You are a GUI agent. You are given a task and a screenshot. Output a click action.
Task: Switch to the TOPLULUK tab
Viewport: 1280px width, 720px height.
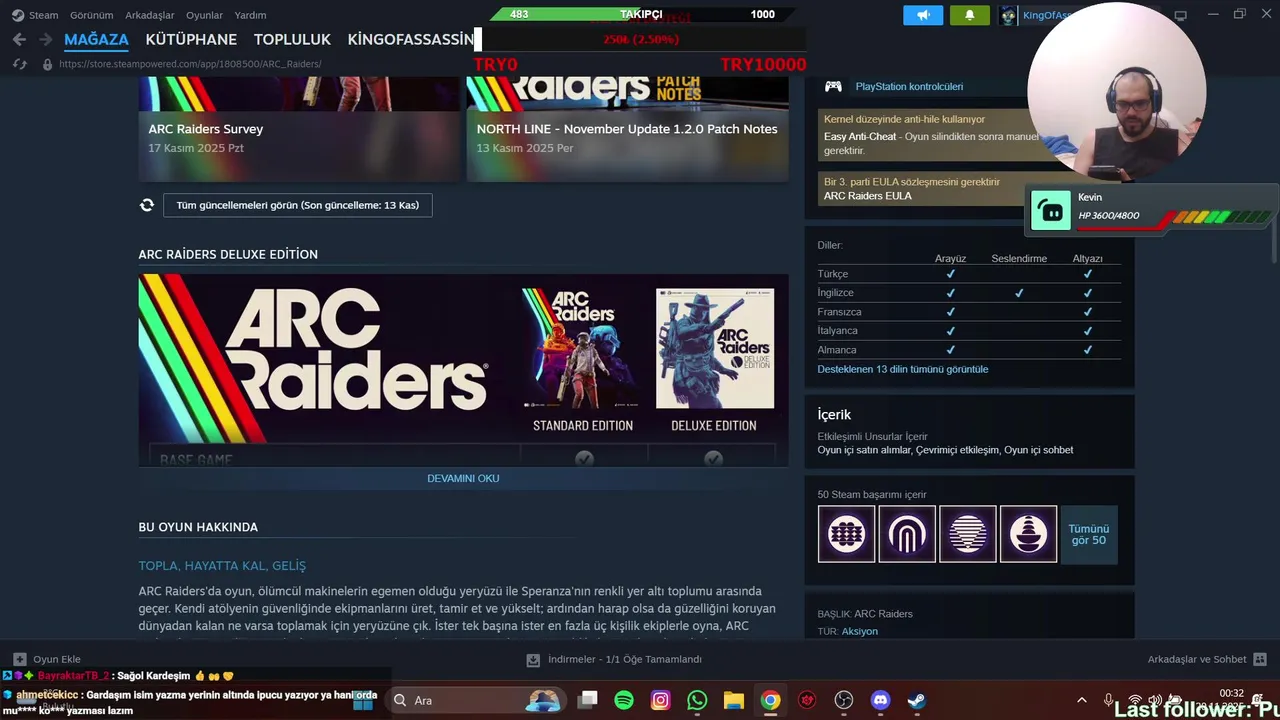(292, 39)
